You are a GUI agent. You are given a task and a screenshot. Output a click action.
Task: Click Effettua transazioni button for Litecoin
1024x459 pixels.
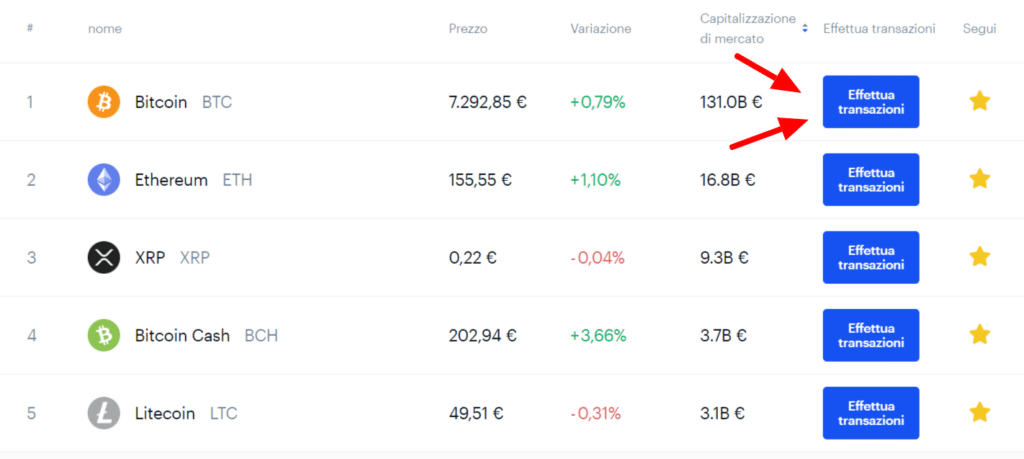pos(871,413)
